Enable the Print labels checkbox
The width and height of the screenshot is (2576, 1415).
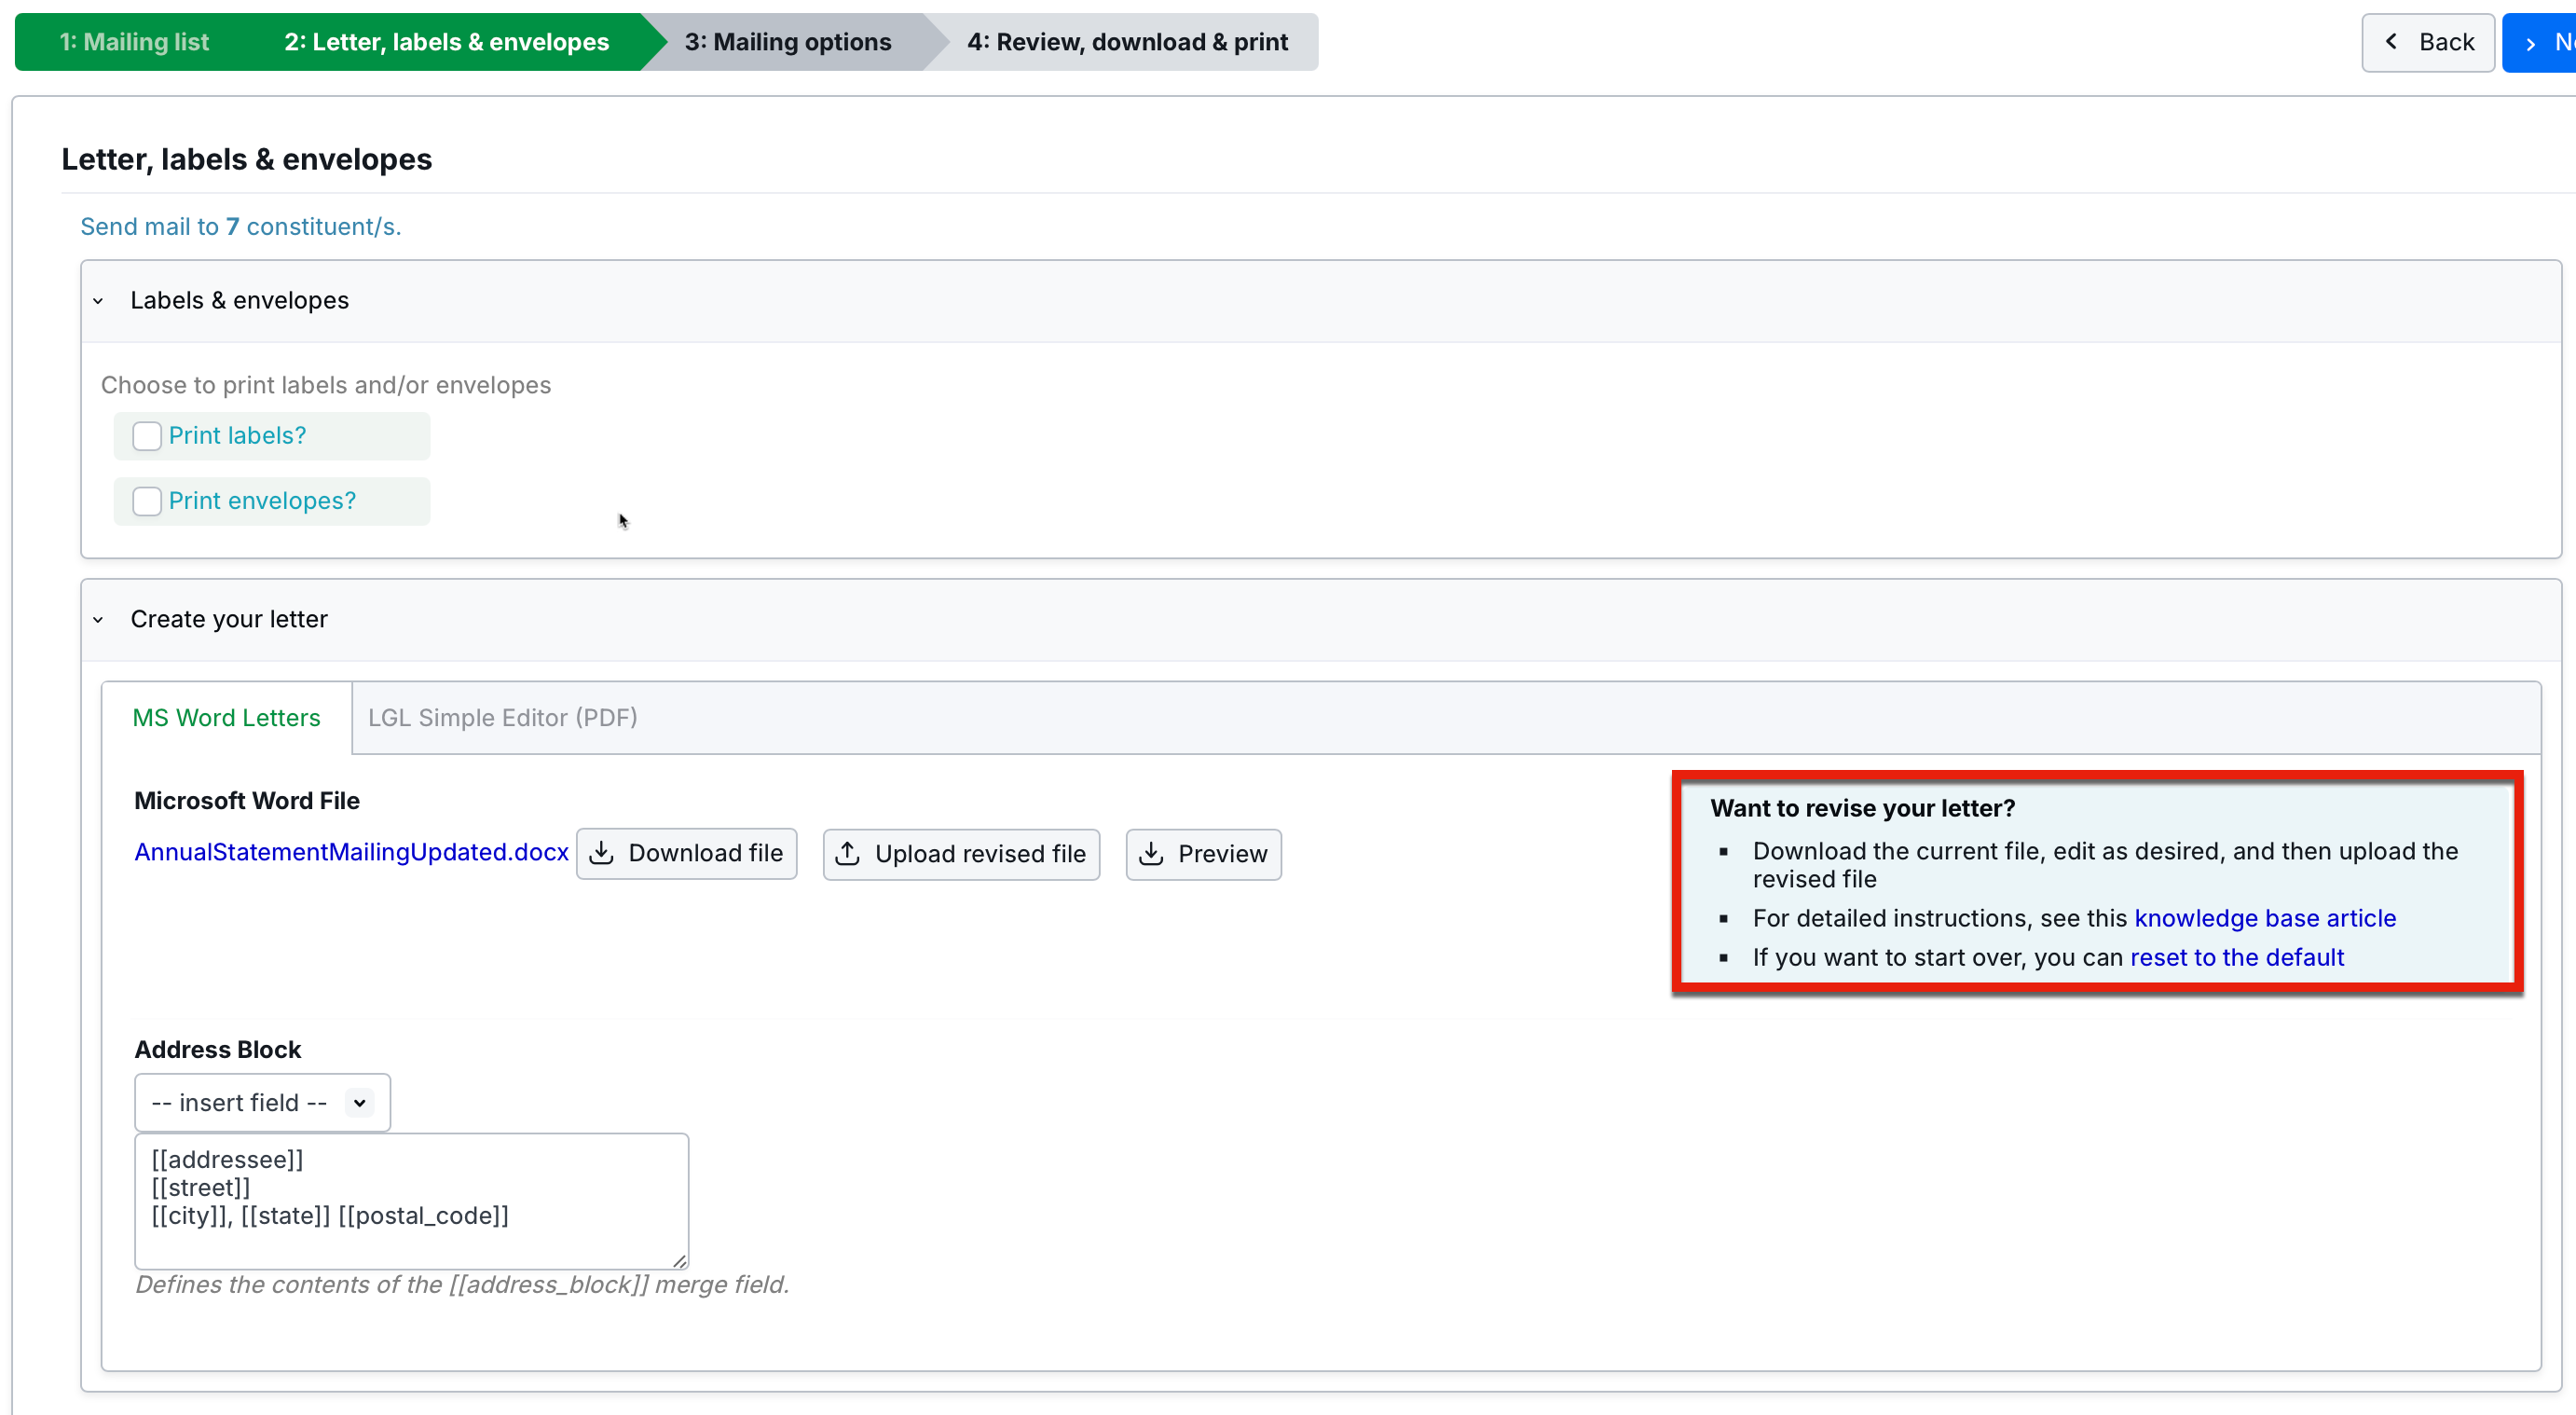[x=147, y=436]
